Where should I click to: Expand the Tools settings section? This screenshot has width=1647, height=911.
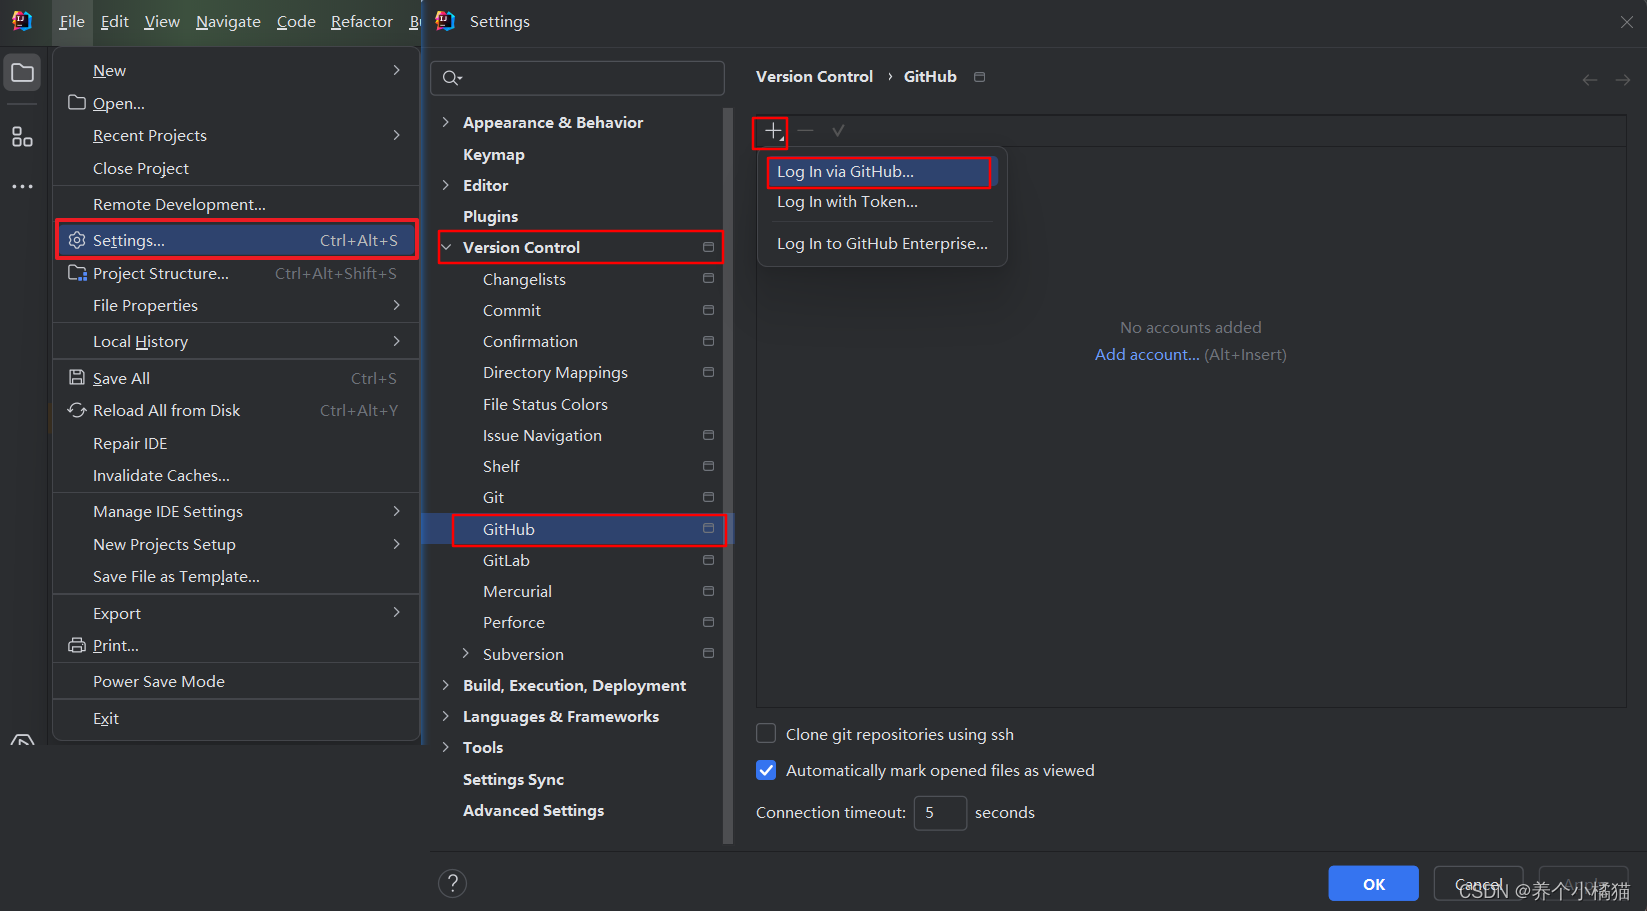(x=446, y=747)
